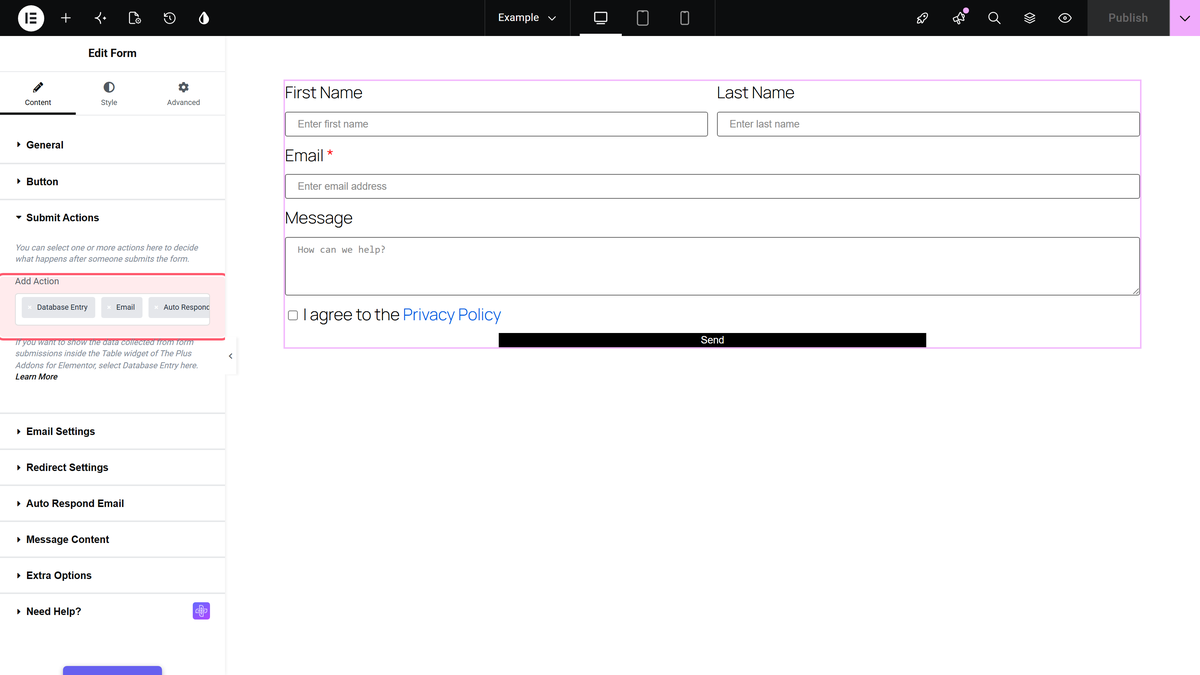Open the Structure layers icon
The height and width of the screenshot is (675, 1200).
(x=1029, y=18)
